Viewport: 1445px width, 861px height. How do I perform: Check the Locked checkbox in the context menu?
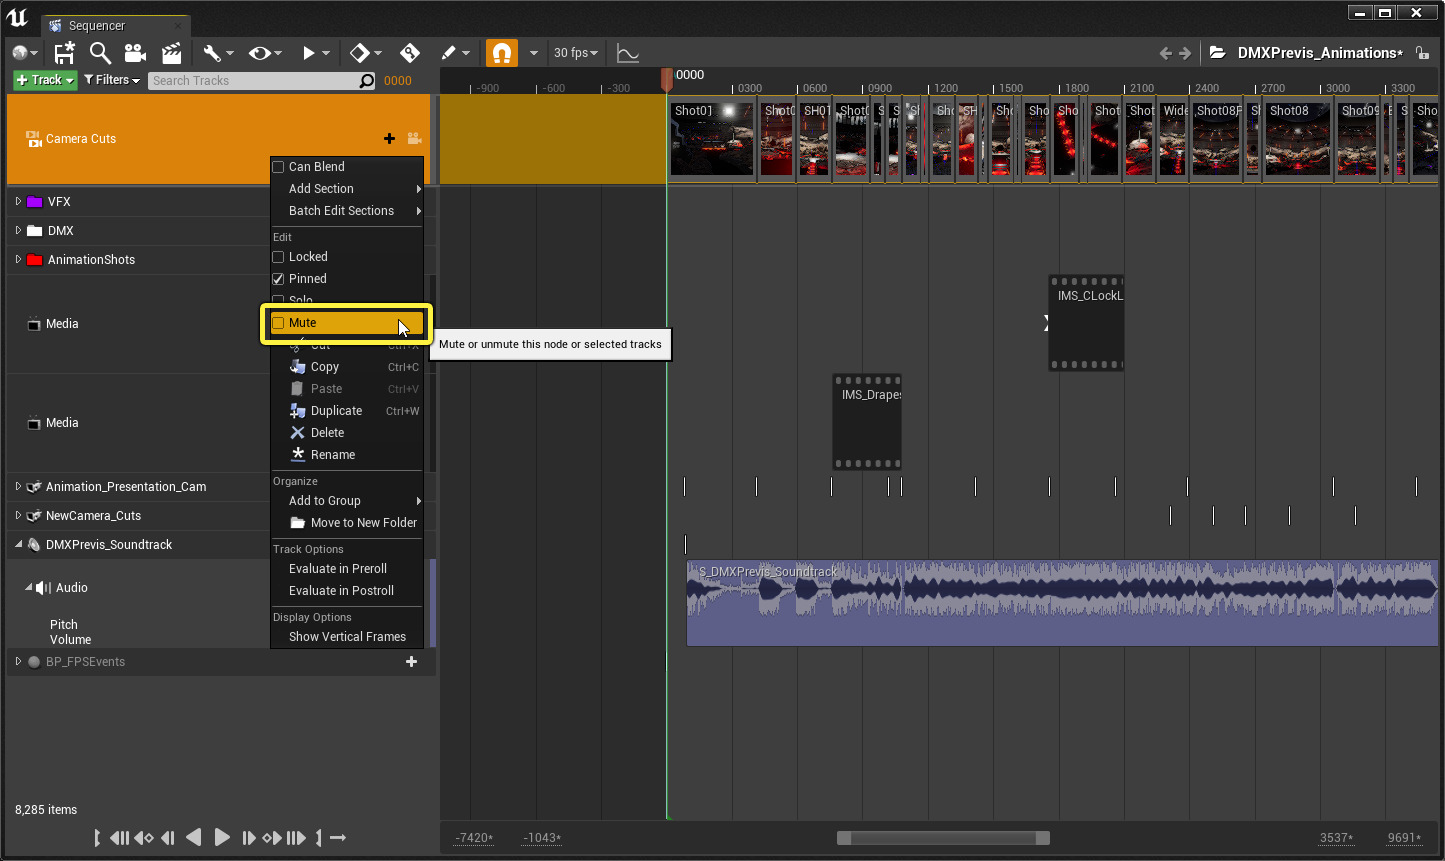pos(279,256)
